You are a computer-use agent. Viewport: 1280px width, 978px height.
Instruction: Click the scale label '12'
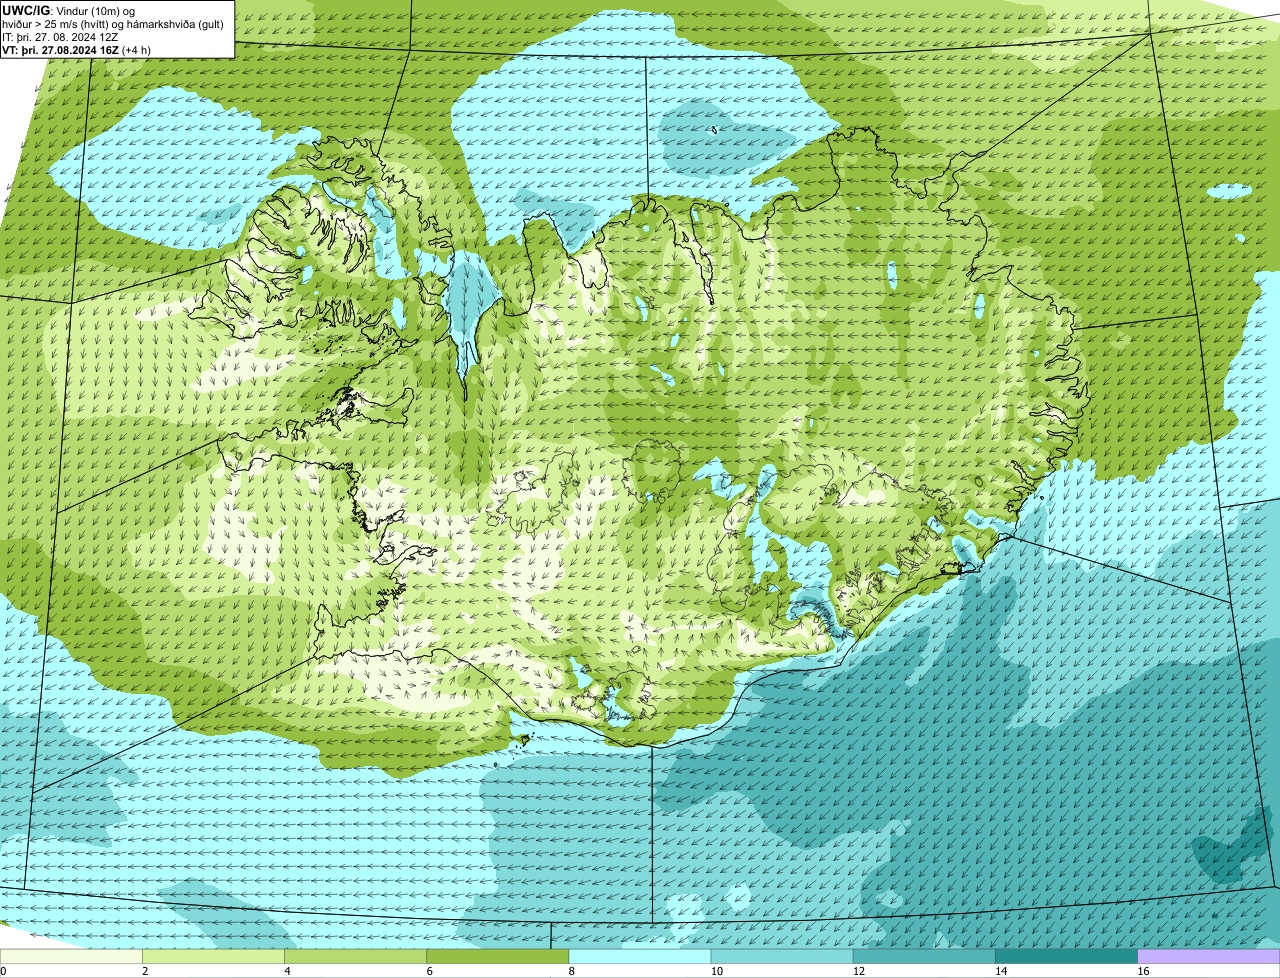(859, 971)
